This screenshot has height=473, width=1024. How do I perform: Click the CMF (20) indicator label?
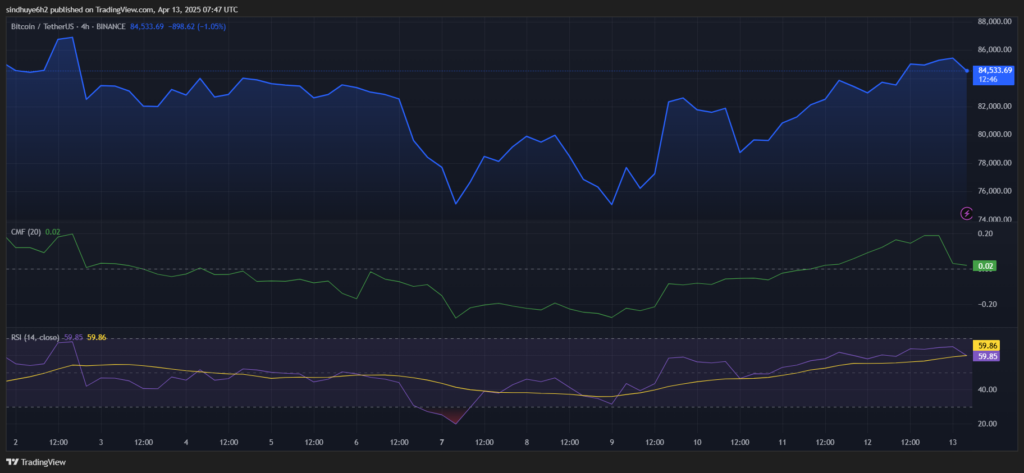[27, 231]
